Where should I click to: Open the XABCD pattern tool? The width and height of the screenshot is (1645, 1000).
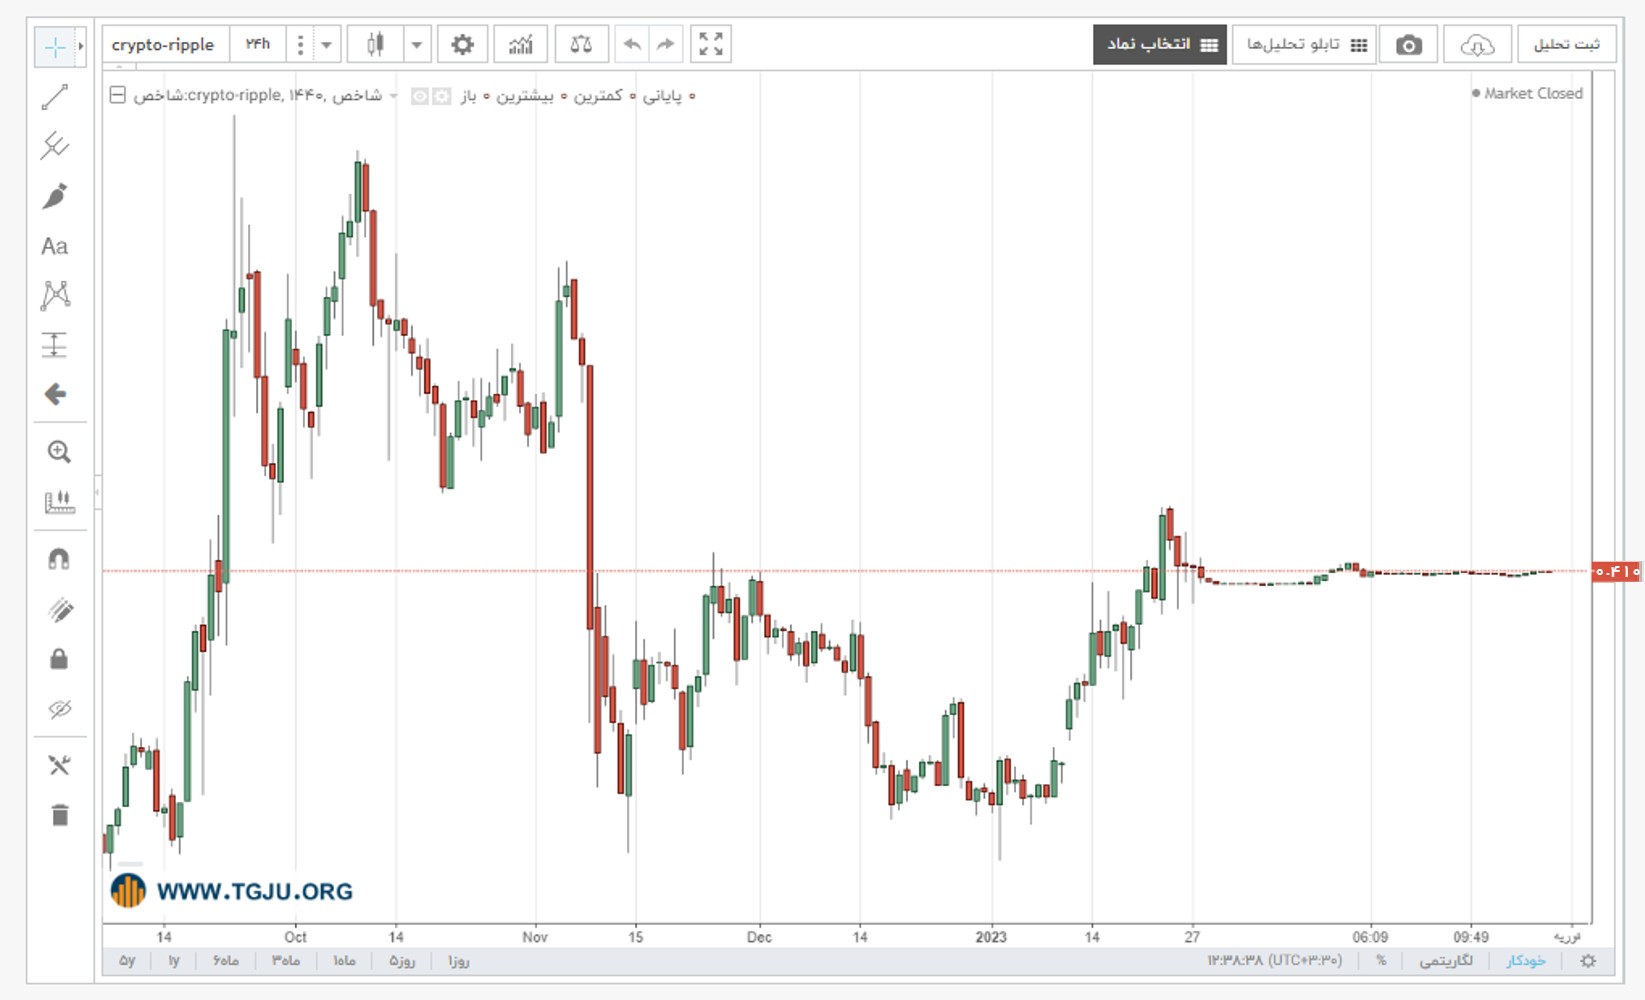click(56, 295)
